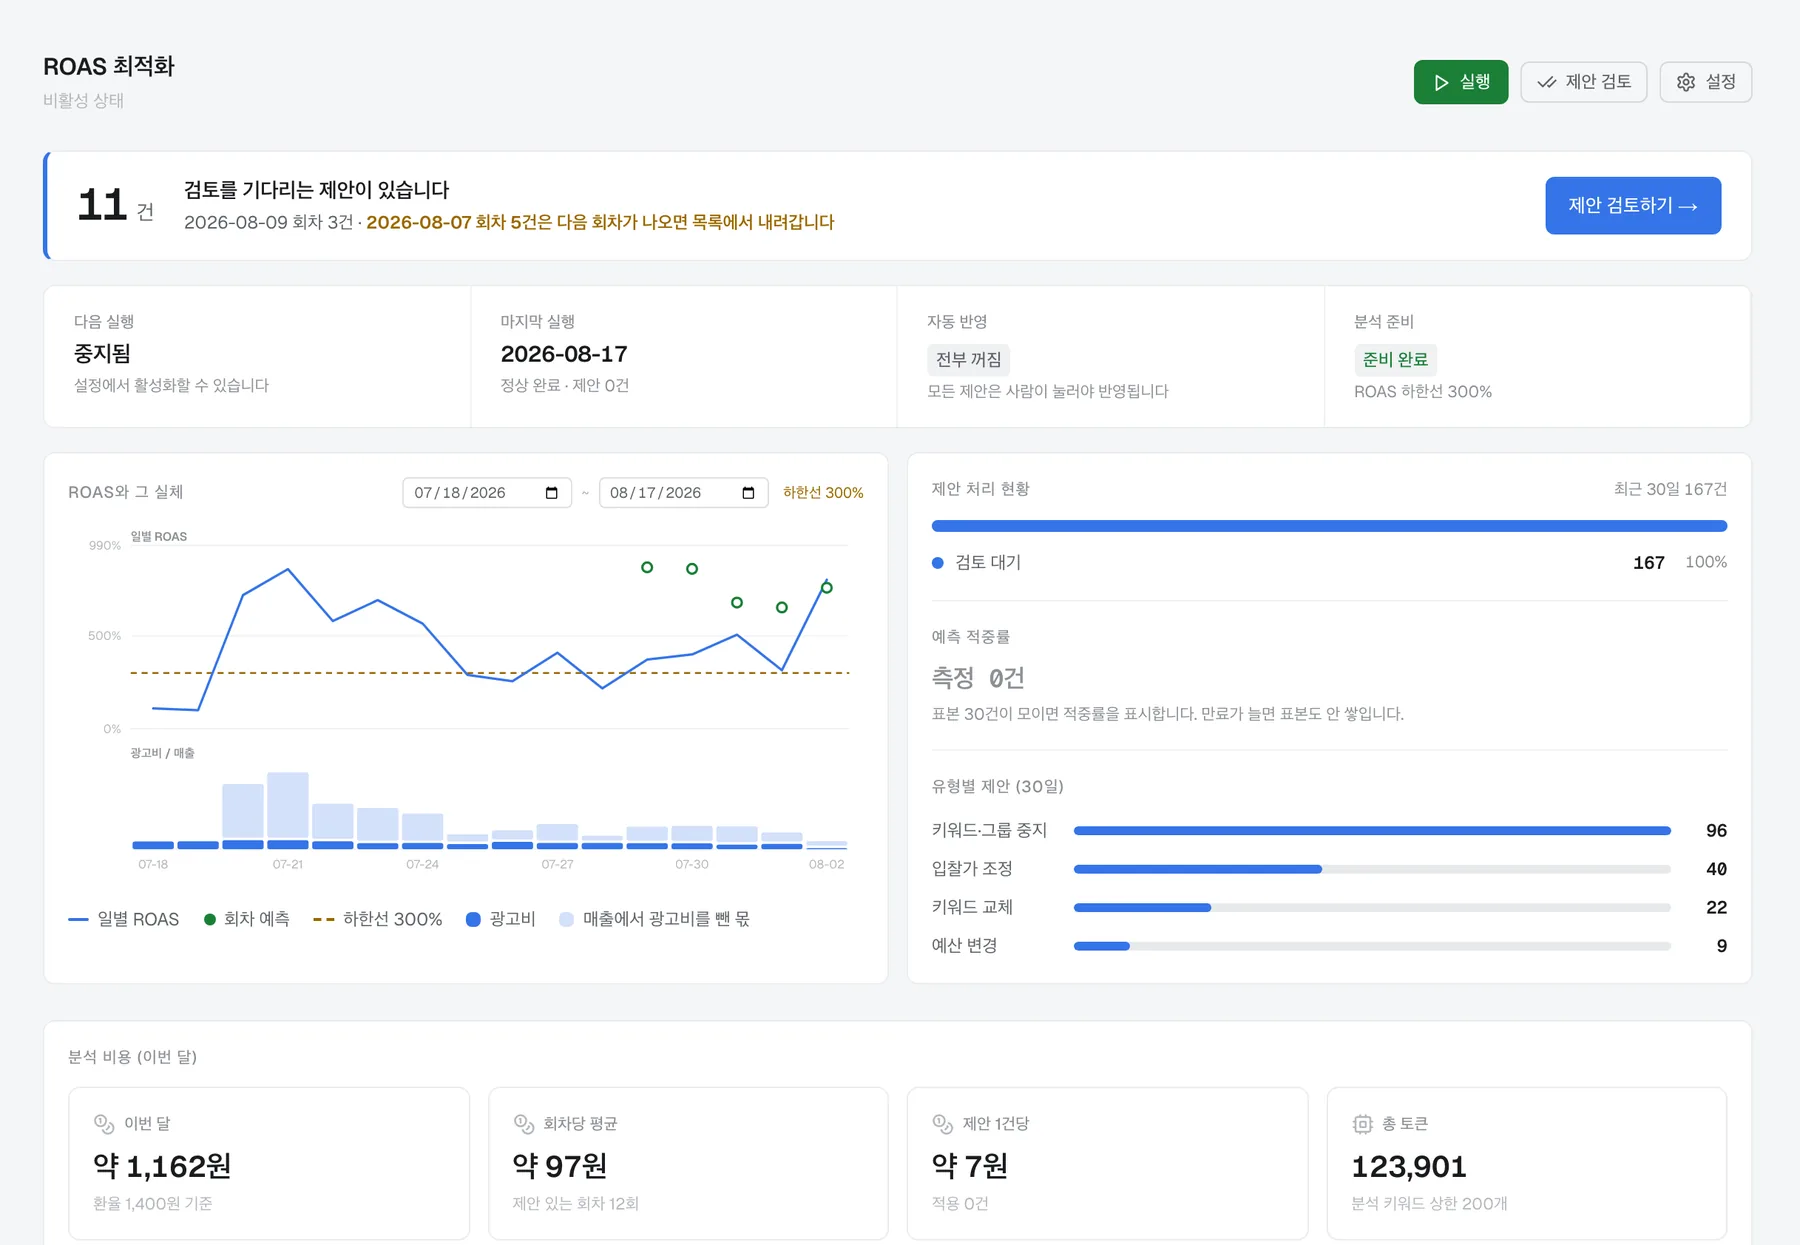Toggle 광고비 legend entry

pyautogui.click(x=501, y=919)
